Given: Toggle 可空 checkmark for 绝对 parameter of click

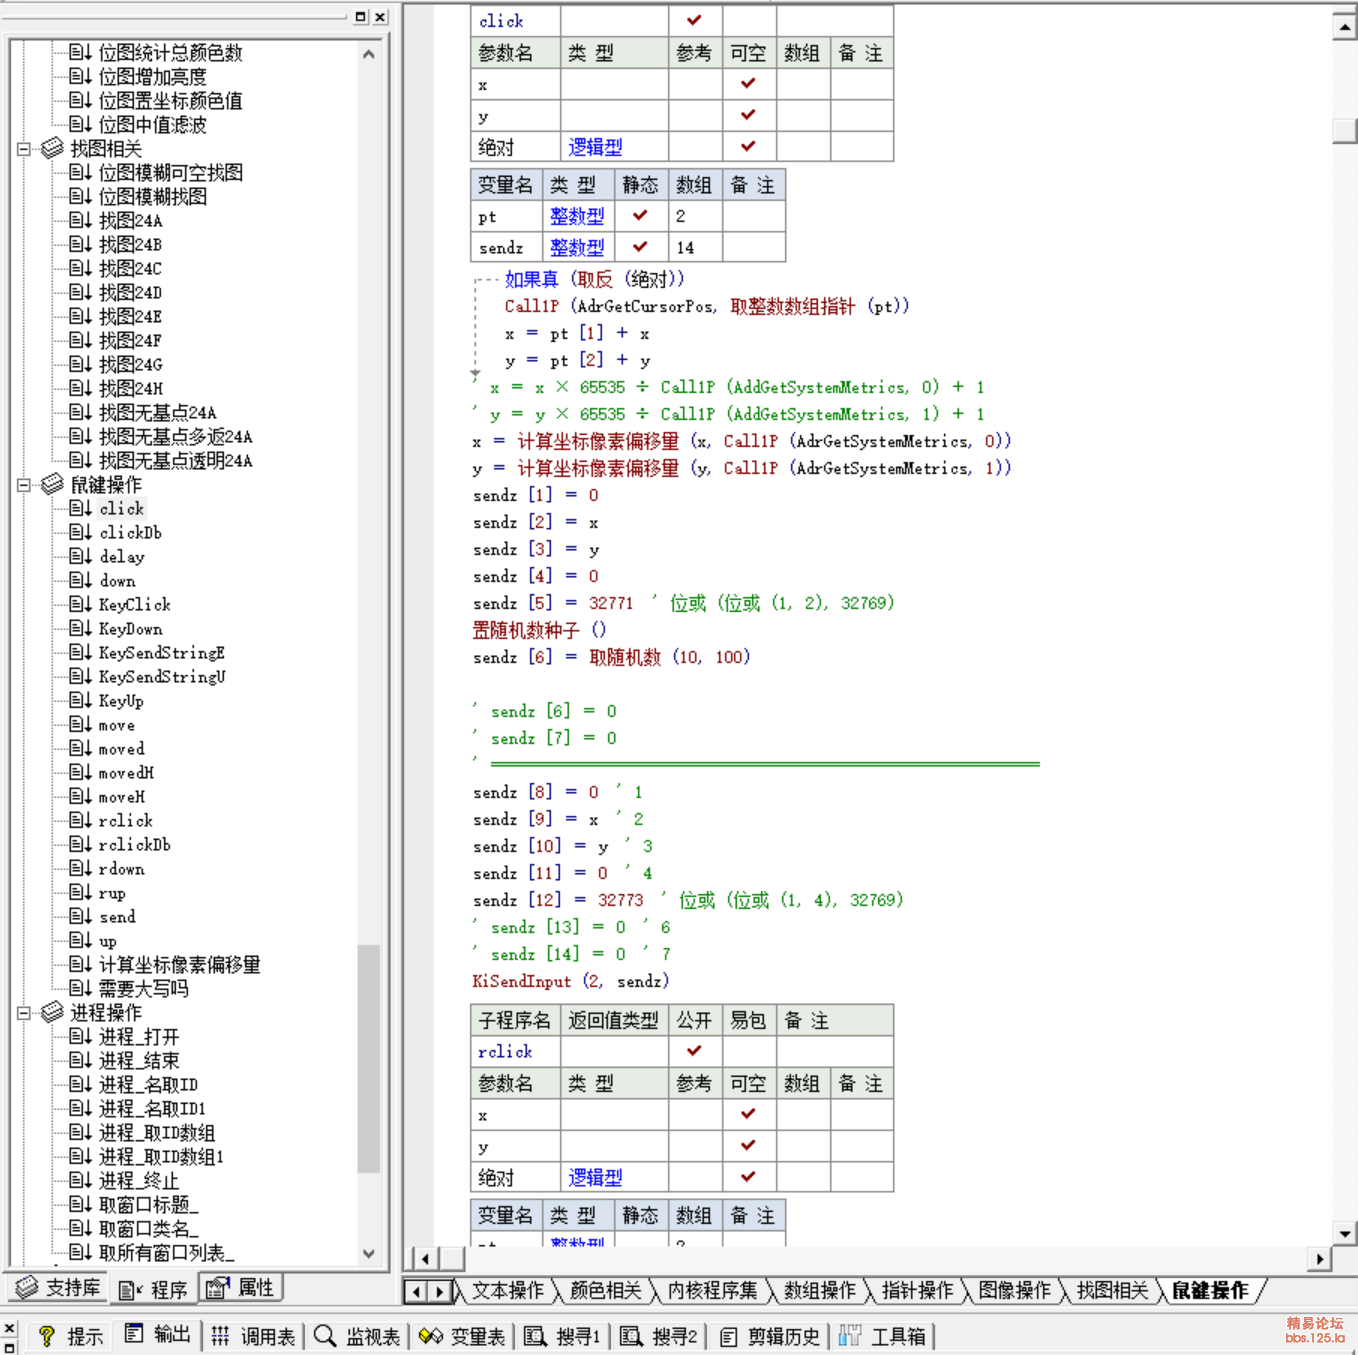Looking at the screenshot, I should (748, 146).
